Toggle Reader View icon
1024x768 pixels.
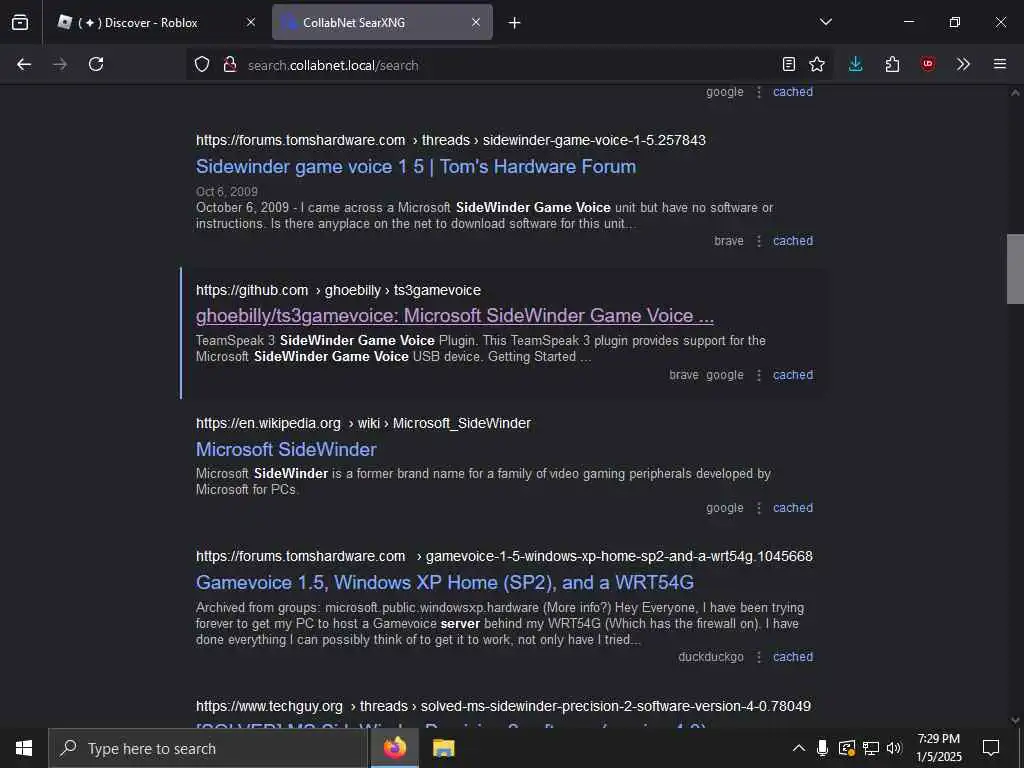pyautogui.click(x=789, y=64)
